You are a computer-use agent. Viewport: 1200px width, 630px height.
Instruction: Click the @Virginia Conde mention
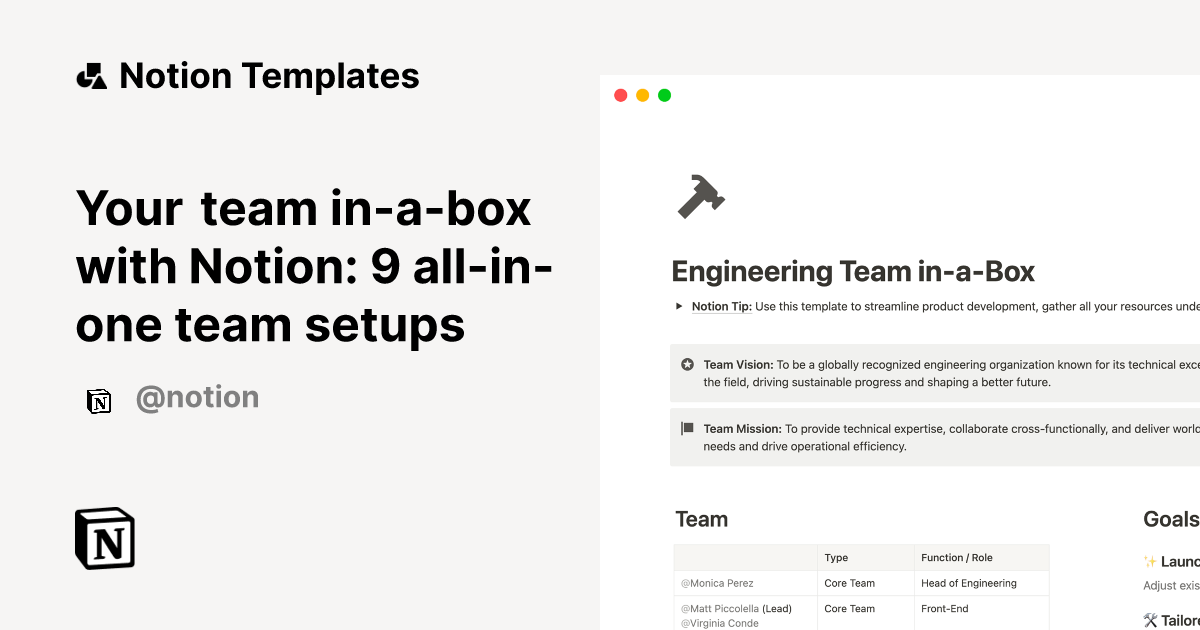pyautogui.click(x=720, y=622)
